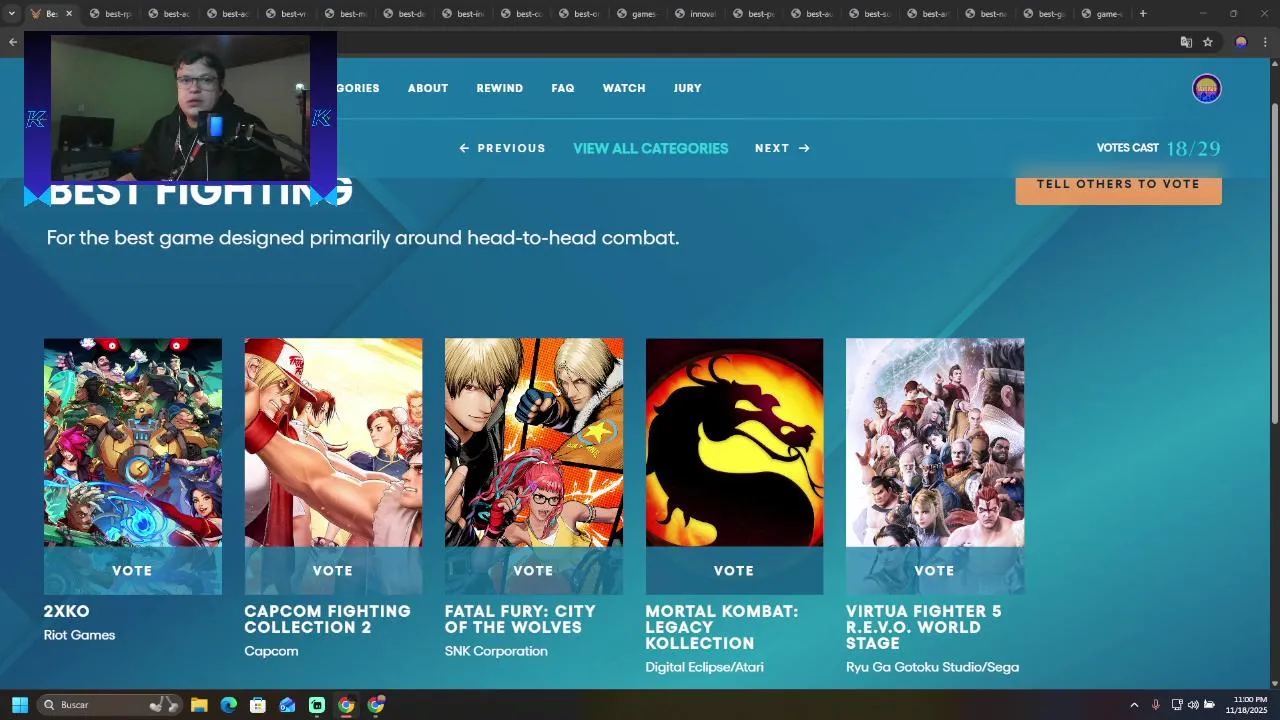Click the volume tray icon
The width and height of the screenshot is (1280, 720).
tap(1193, 705)
